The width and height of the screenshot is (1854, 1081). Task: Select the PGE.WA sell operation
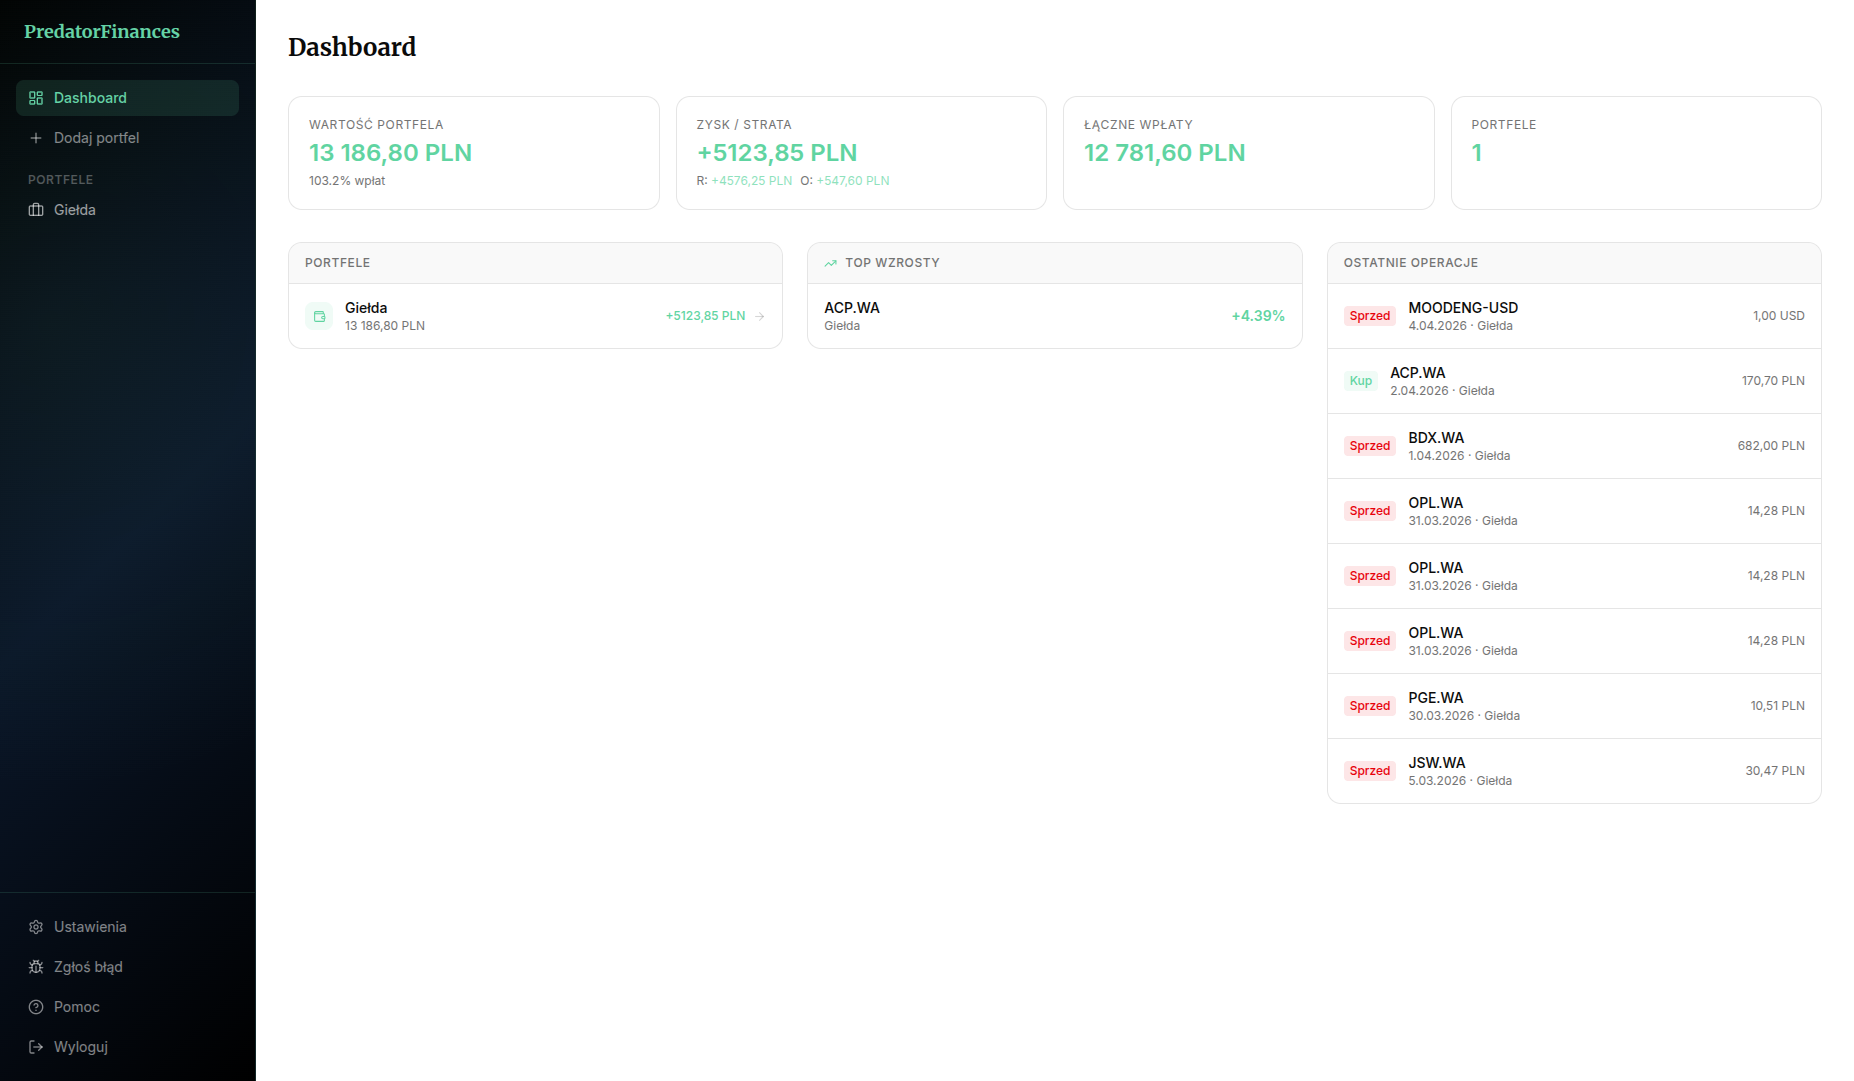click(x=1574, y=706)
